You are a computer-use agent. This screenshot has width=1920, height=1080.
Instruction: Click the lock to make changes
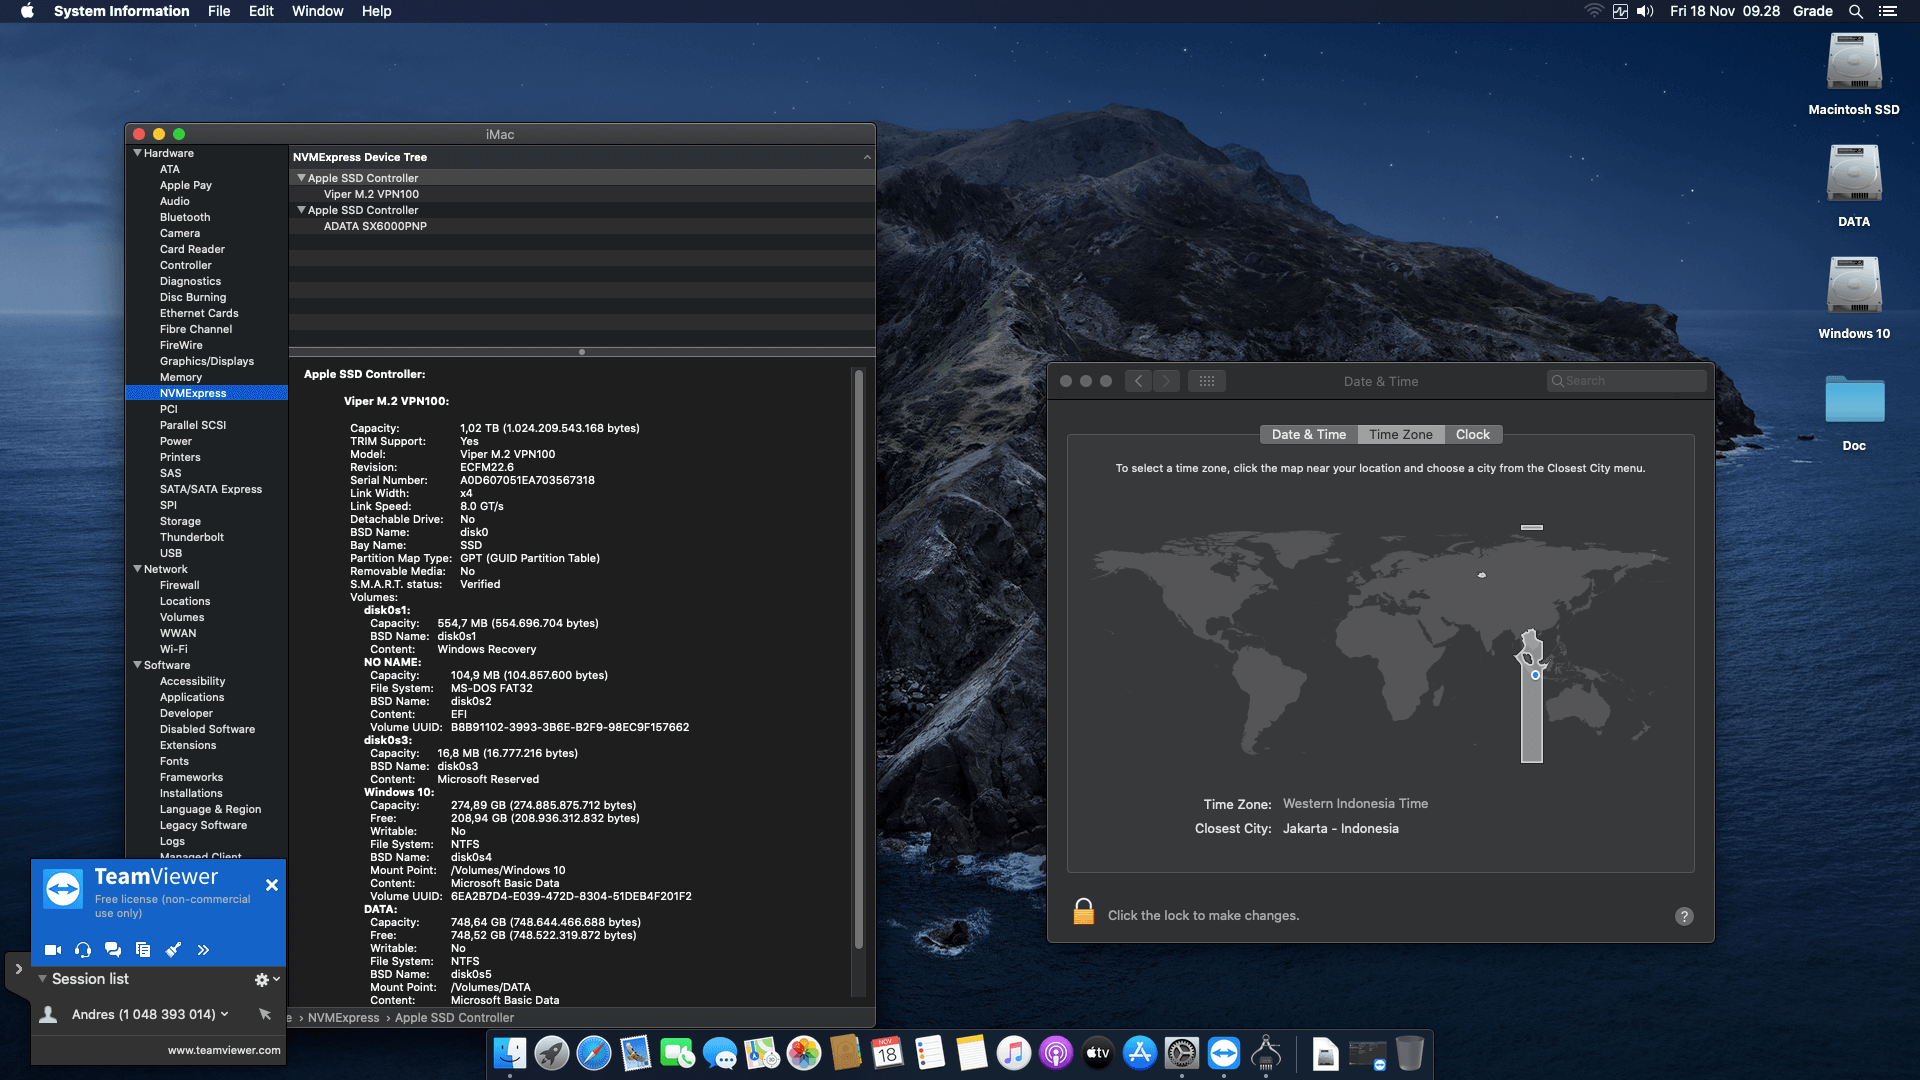pos(1084,913)
